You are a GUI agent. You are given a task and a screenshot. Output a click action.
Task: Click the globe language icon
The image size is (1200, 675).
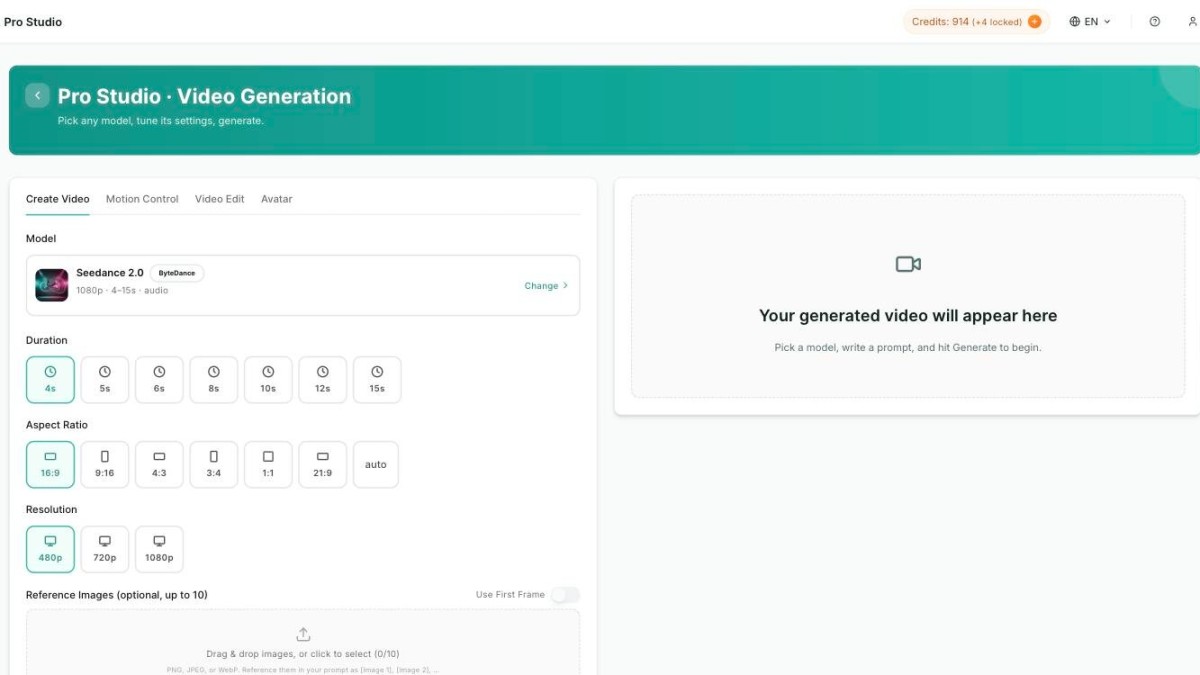point(1075,21)
